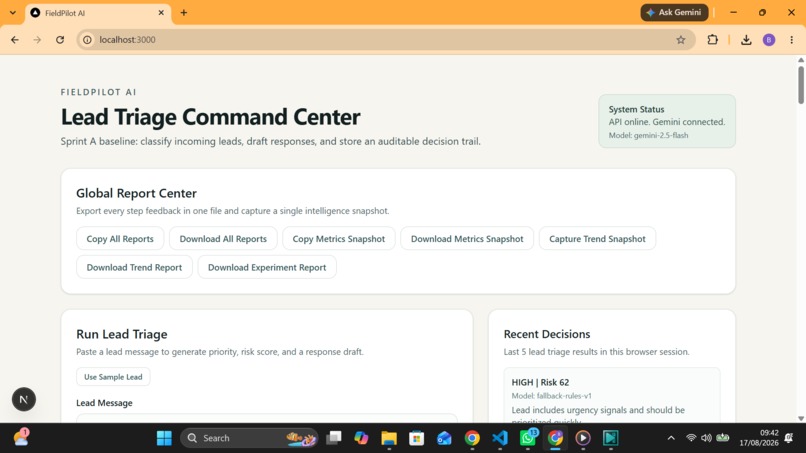The height and width of the screenshot is (453, 806).
Task: Click the Model: gemini-2.5-flash text
Action: (648, 135)
